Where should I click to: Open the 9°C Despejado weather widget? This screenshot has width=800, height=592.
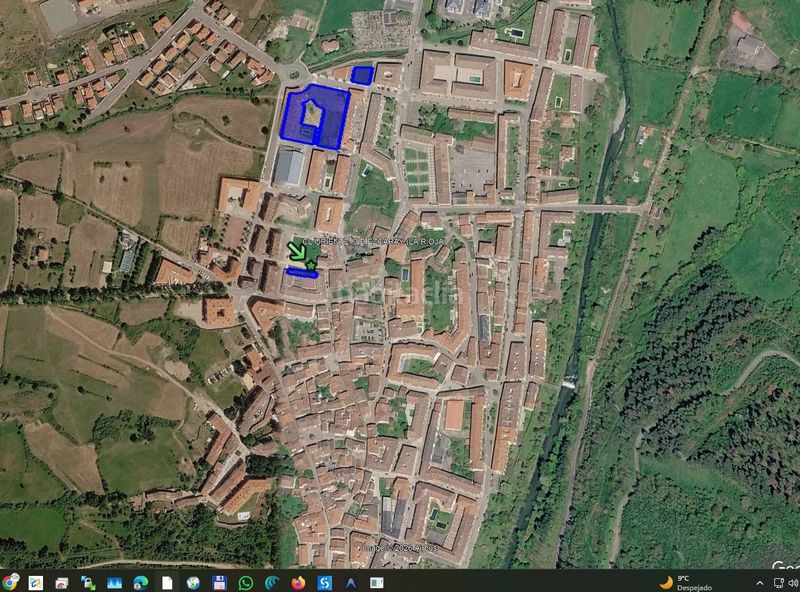point(685,582)
